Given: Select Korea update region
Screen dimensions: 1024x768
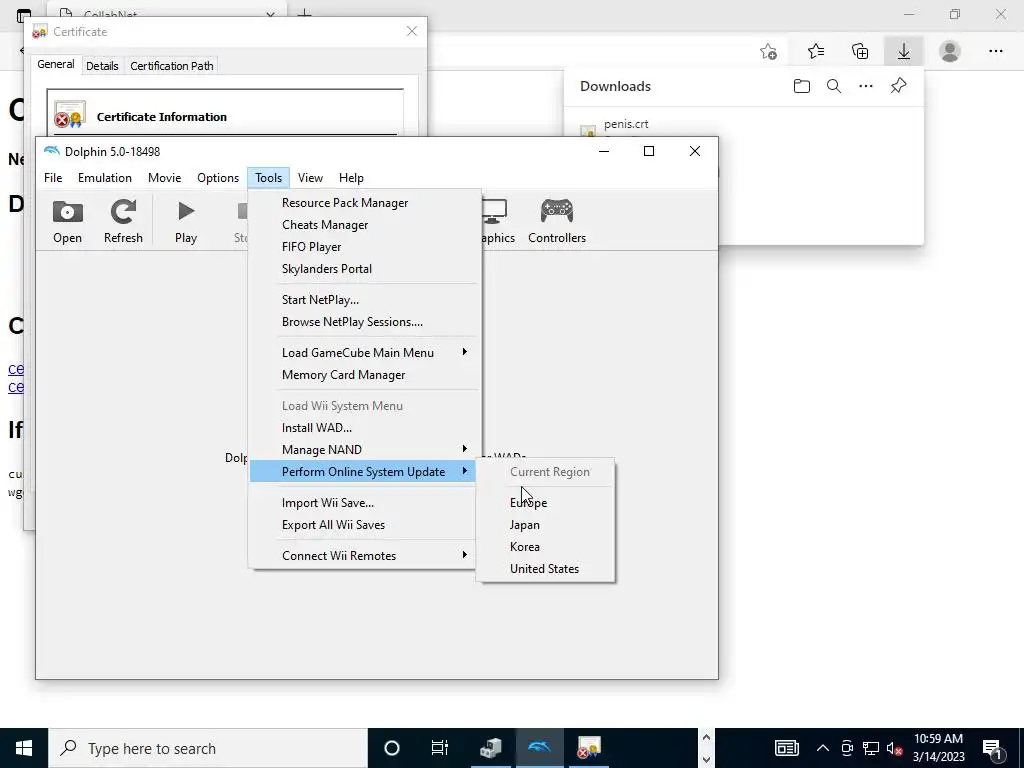Looking at the screenshot, I should (546, 547).
